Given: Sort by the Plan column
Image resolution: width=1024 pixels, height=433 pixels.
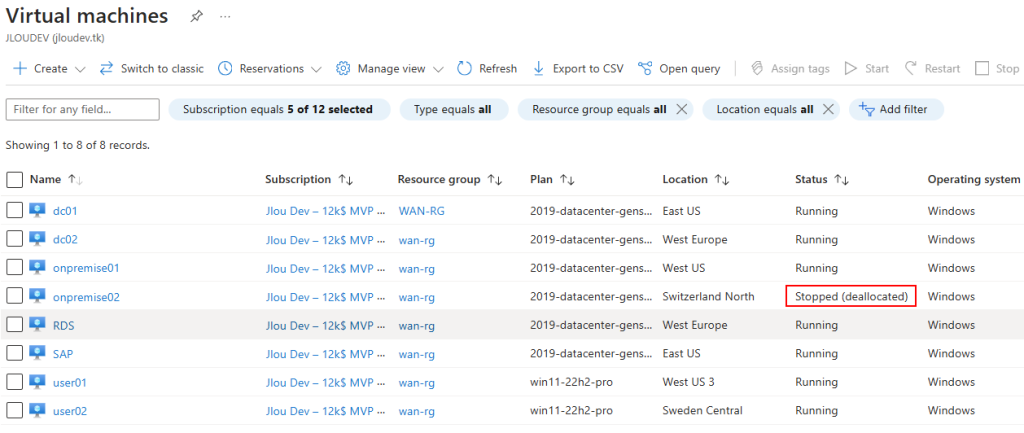Looking at the screenshot, I should [x=567, y=180].
